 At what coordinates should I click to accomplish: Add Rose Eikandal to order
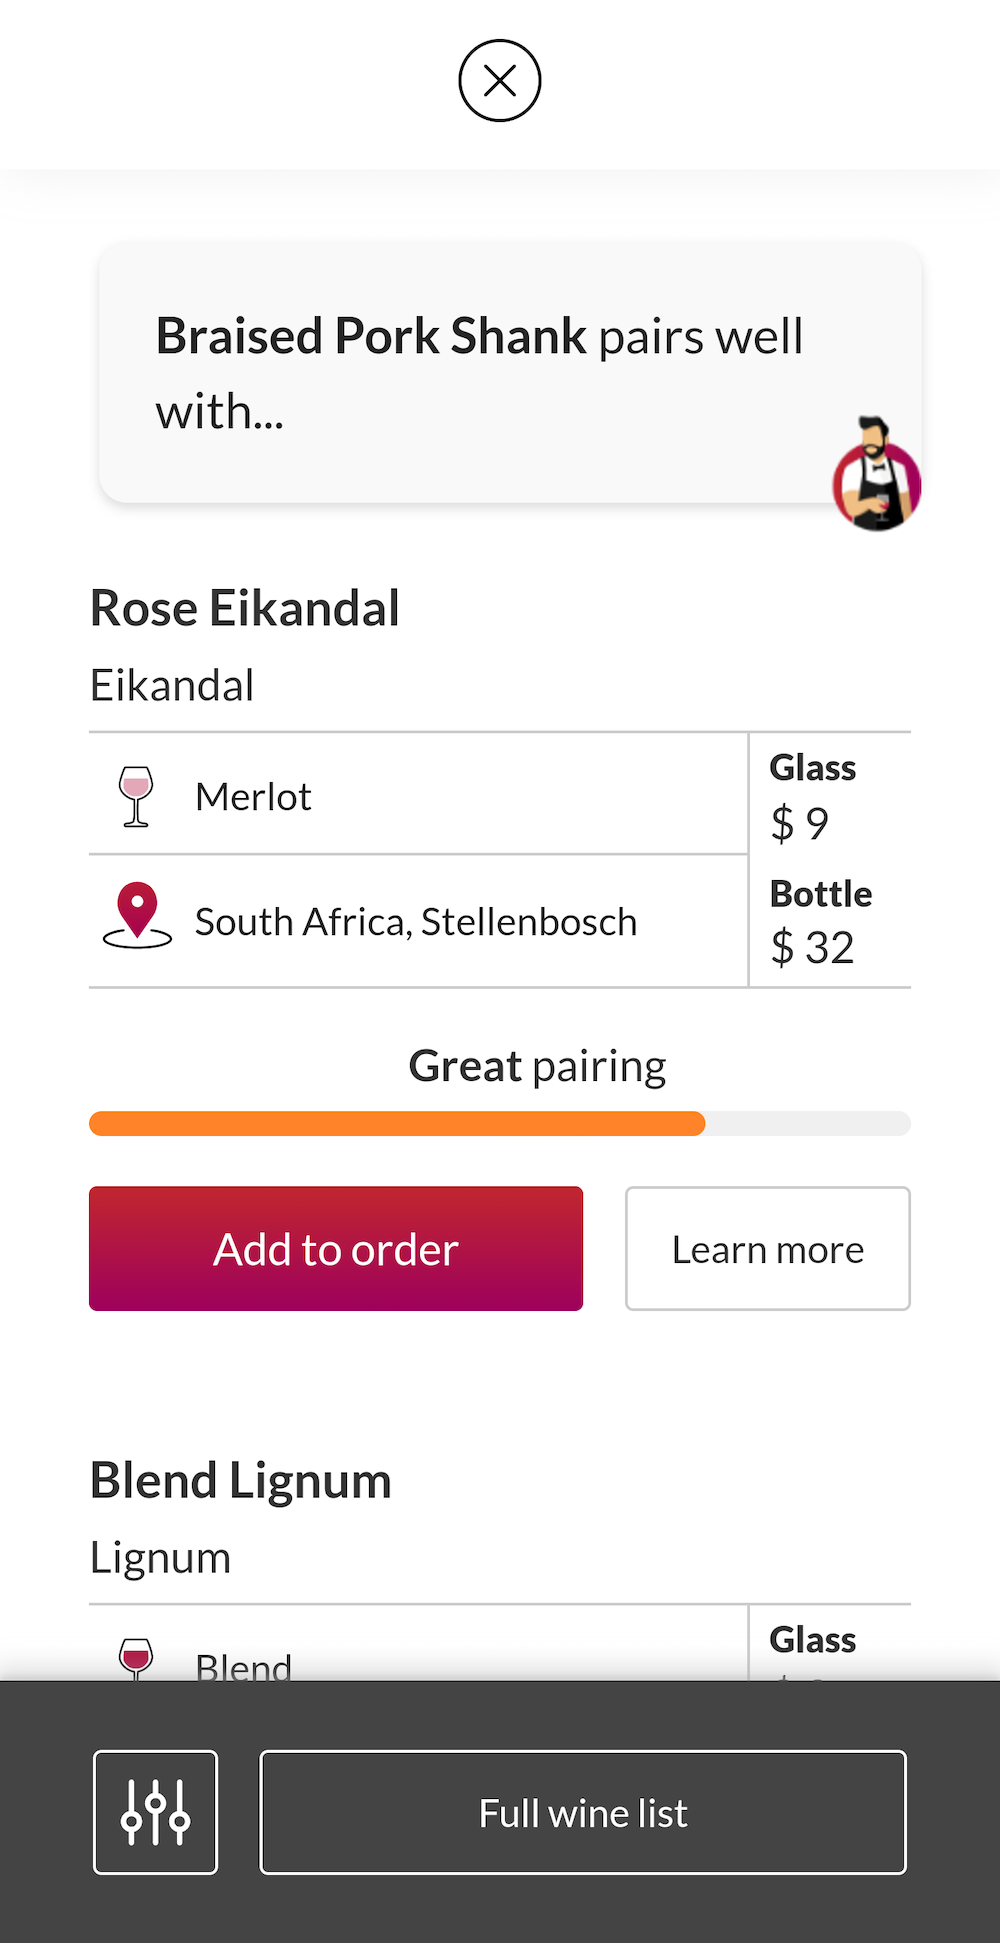[x=336, y=1249]
